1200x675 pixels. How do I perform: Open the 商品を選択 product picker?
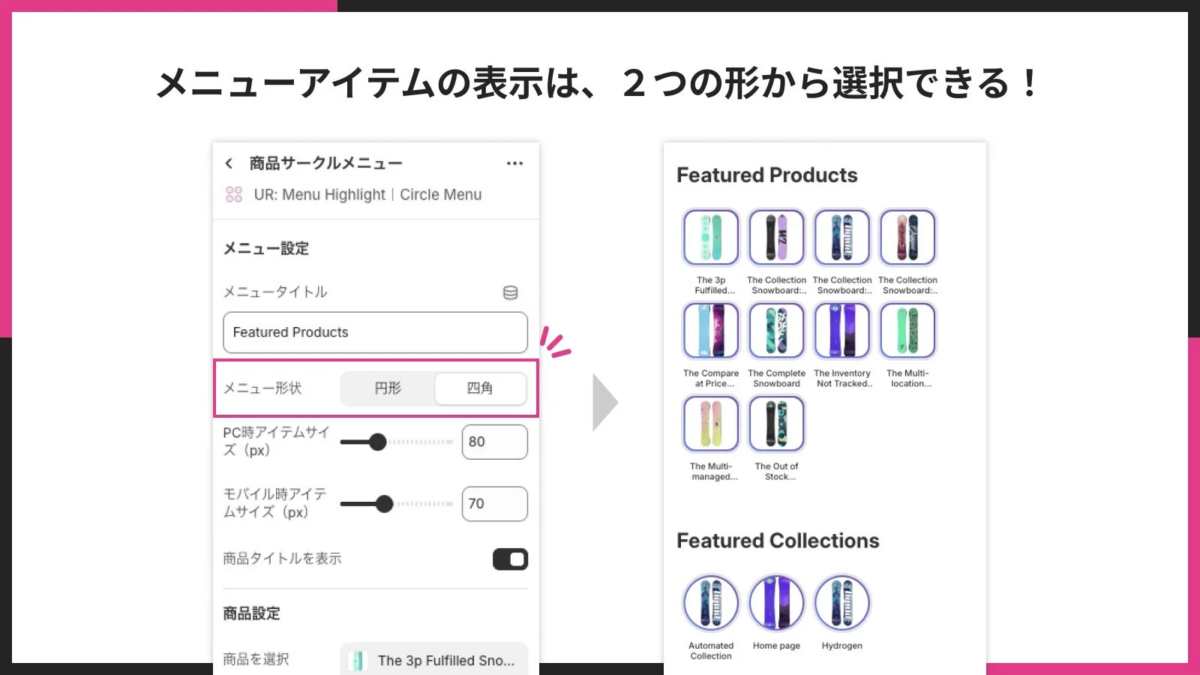[x=433, y=659]
